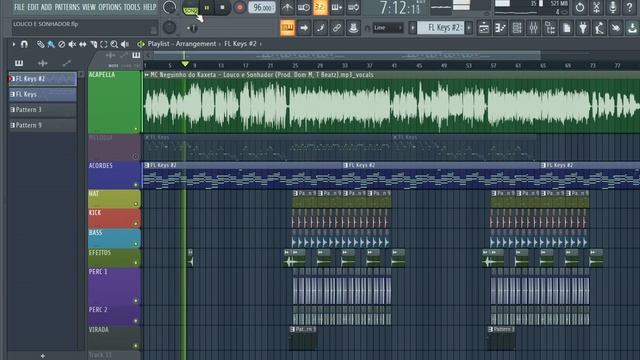The image size is (640, 360).
Task: Select Pattern 3 in the pattern list
Action: click(x=42, y=110)
